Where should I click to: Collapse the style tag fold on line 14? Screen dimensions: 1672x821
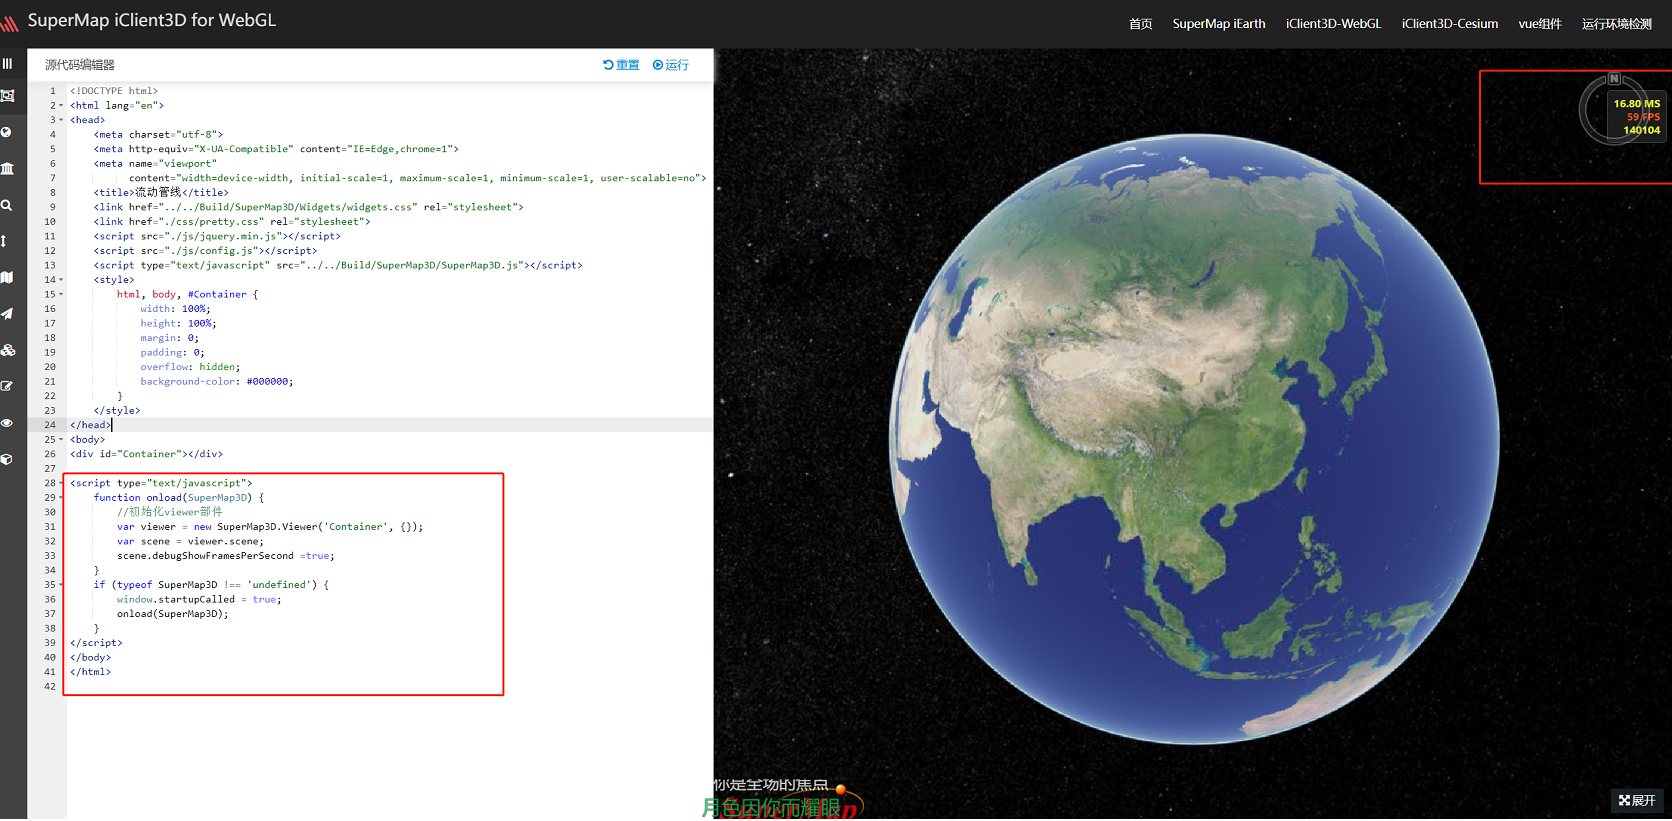coord(61,280)
